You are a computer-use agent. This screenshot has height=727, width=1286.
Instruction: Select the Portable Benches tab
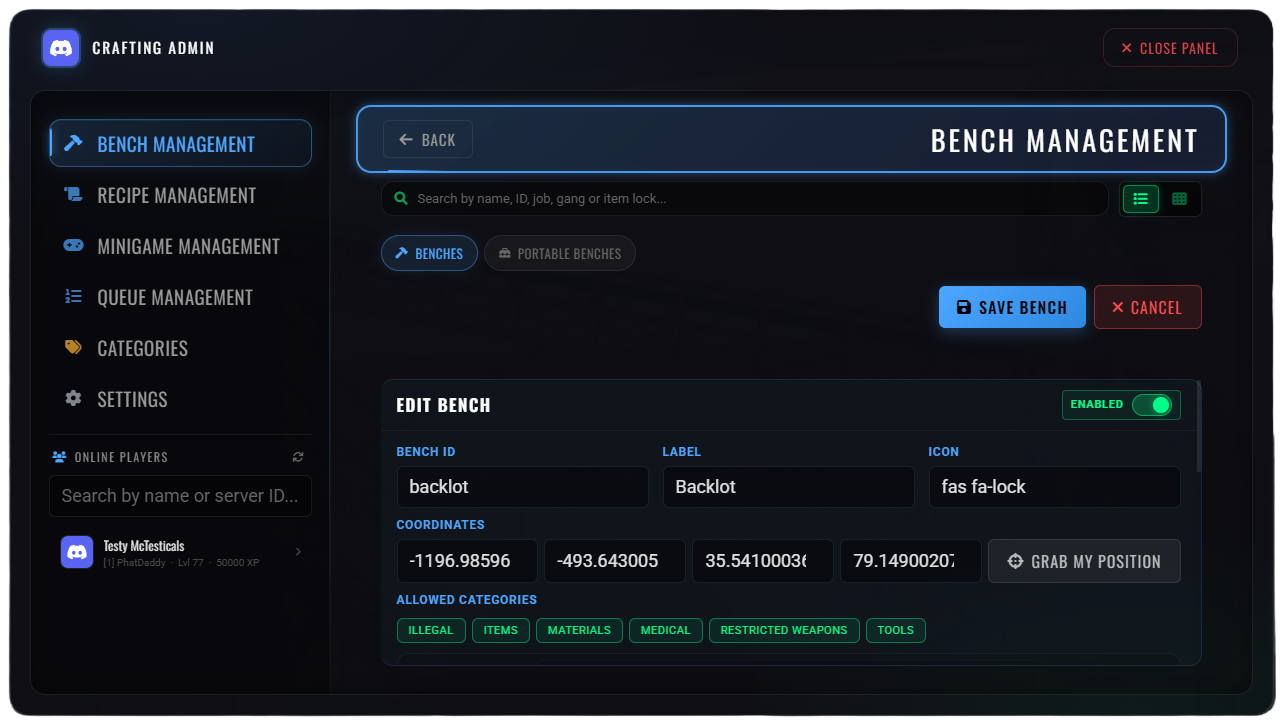(560, 253)
